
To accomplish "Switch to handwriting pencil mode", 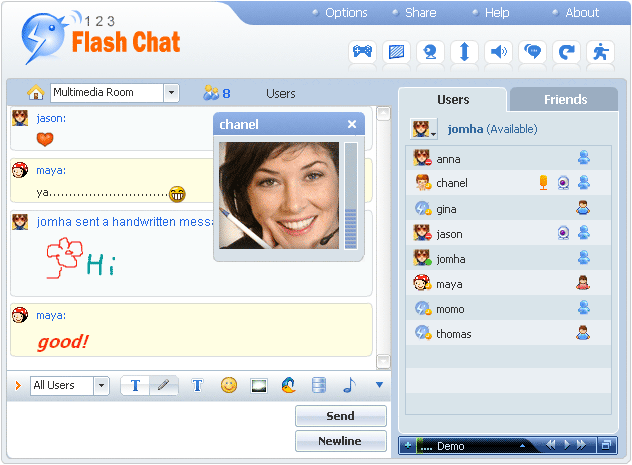I will tap(163, 385).
